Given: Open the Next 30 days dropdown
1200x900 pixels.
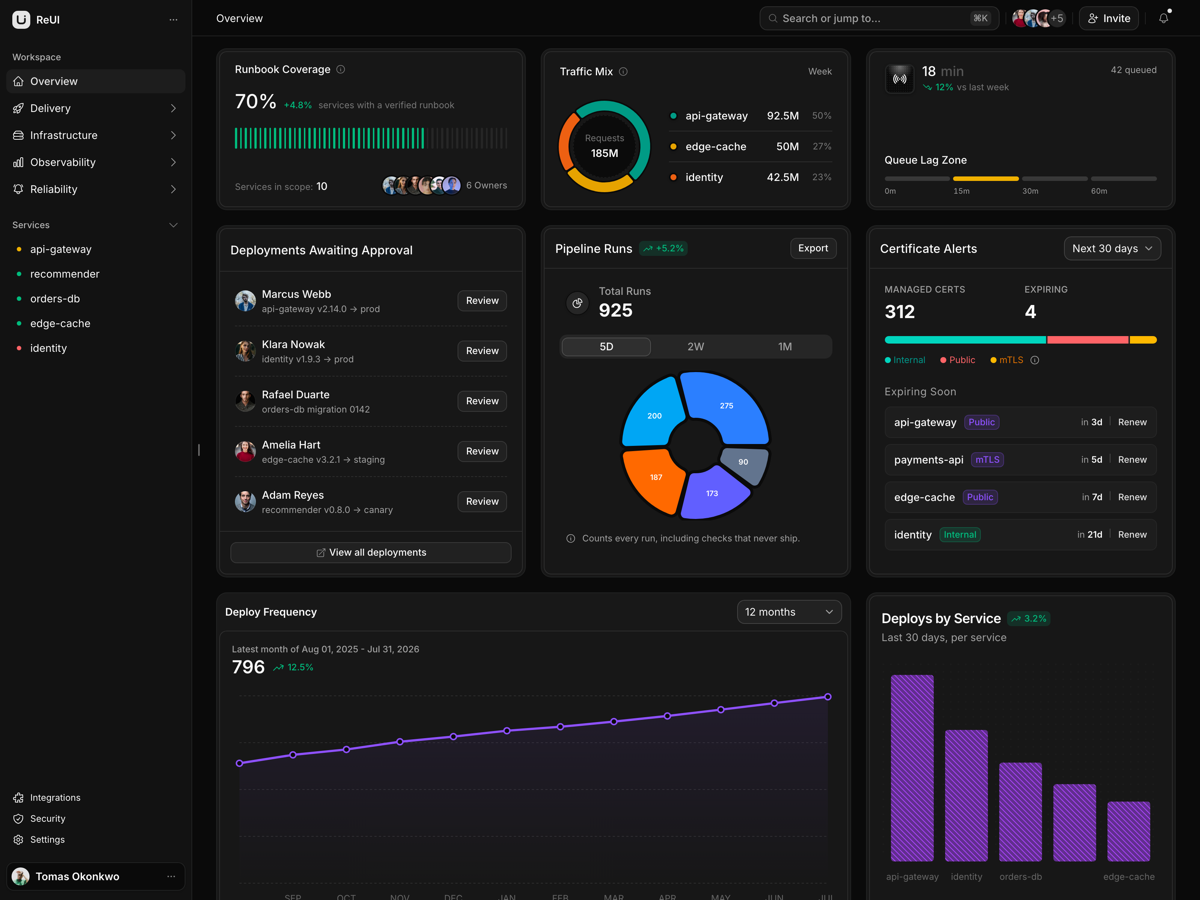Looking at the screenshot, I should 1112,248.
